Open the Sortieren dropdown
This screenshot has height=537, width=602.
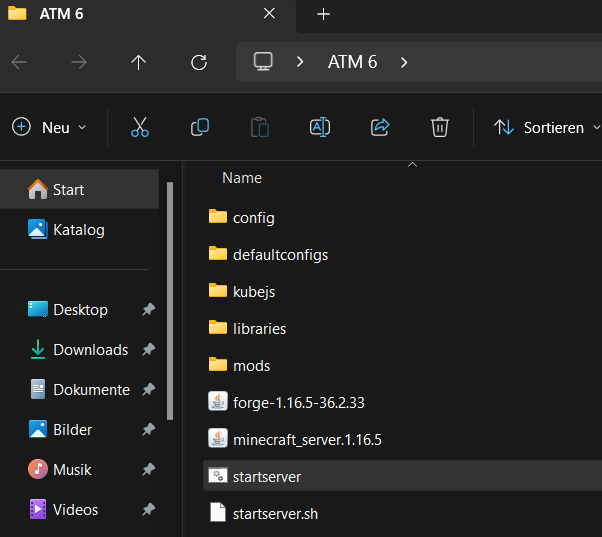click(x=547, y=127)
